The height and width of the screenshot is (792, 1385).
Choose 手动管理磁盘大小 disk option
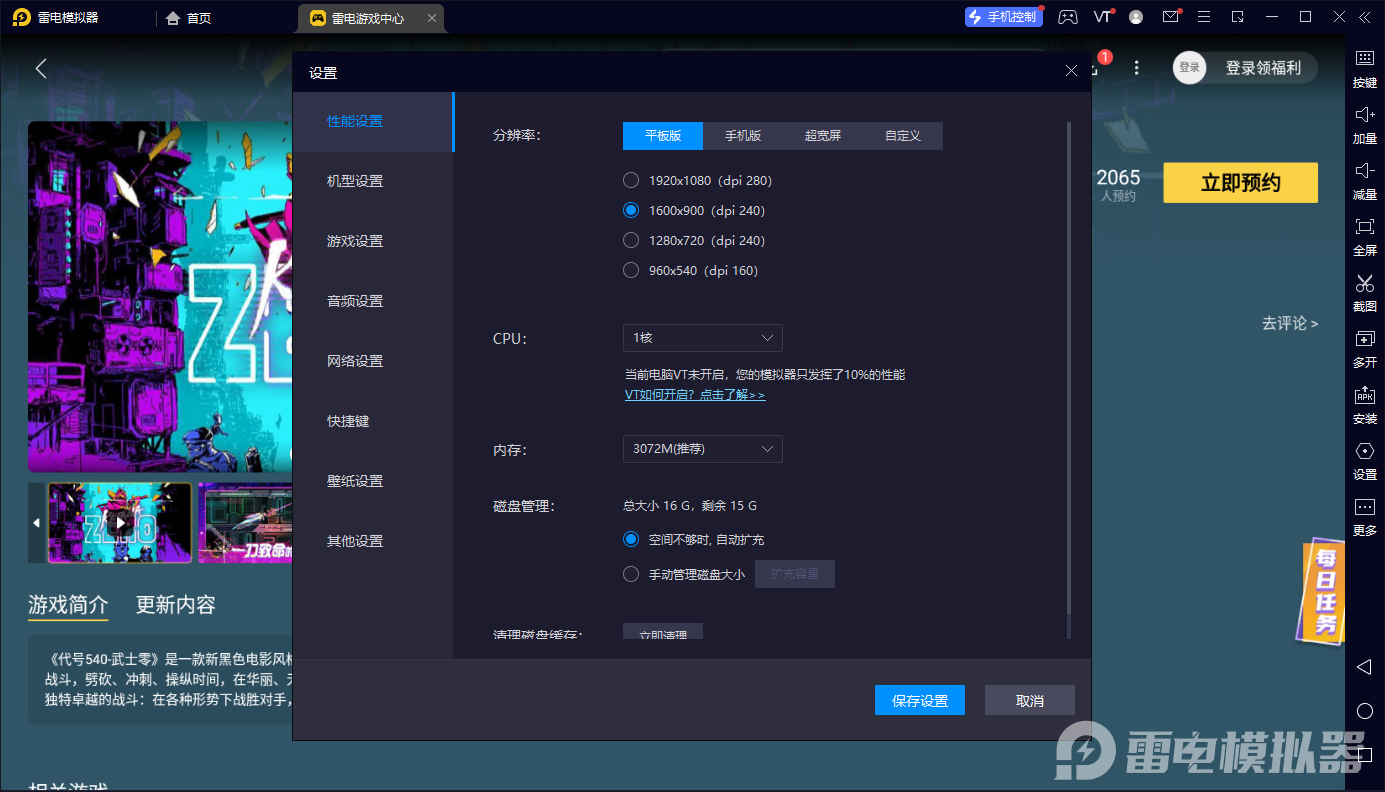coord(684,575)
